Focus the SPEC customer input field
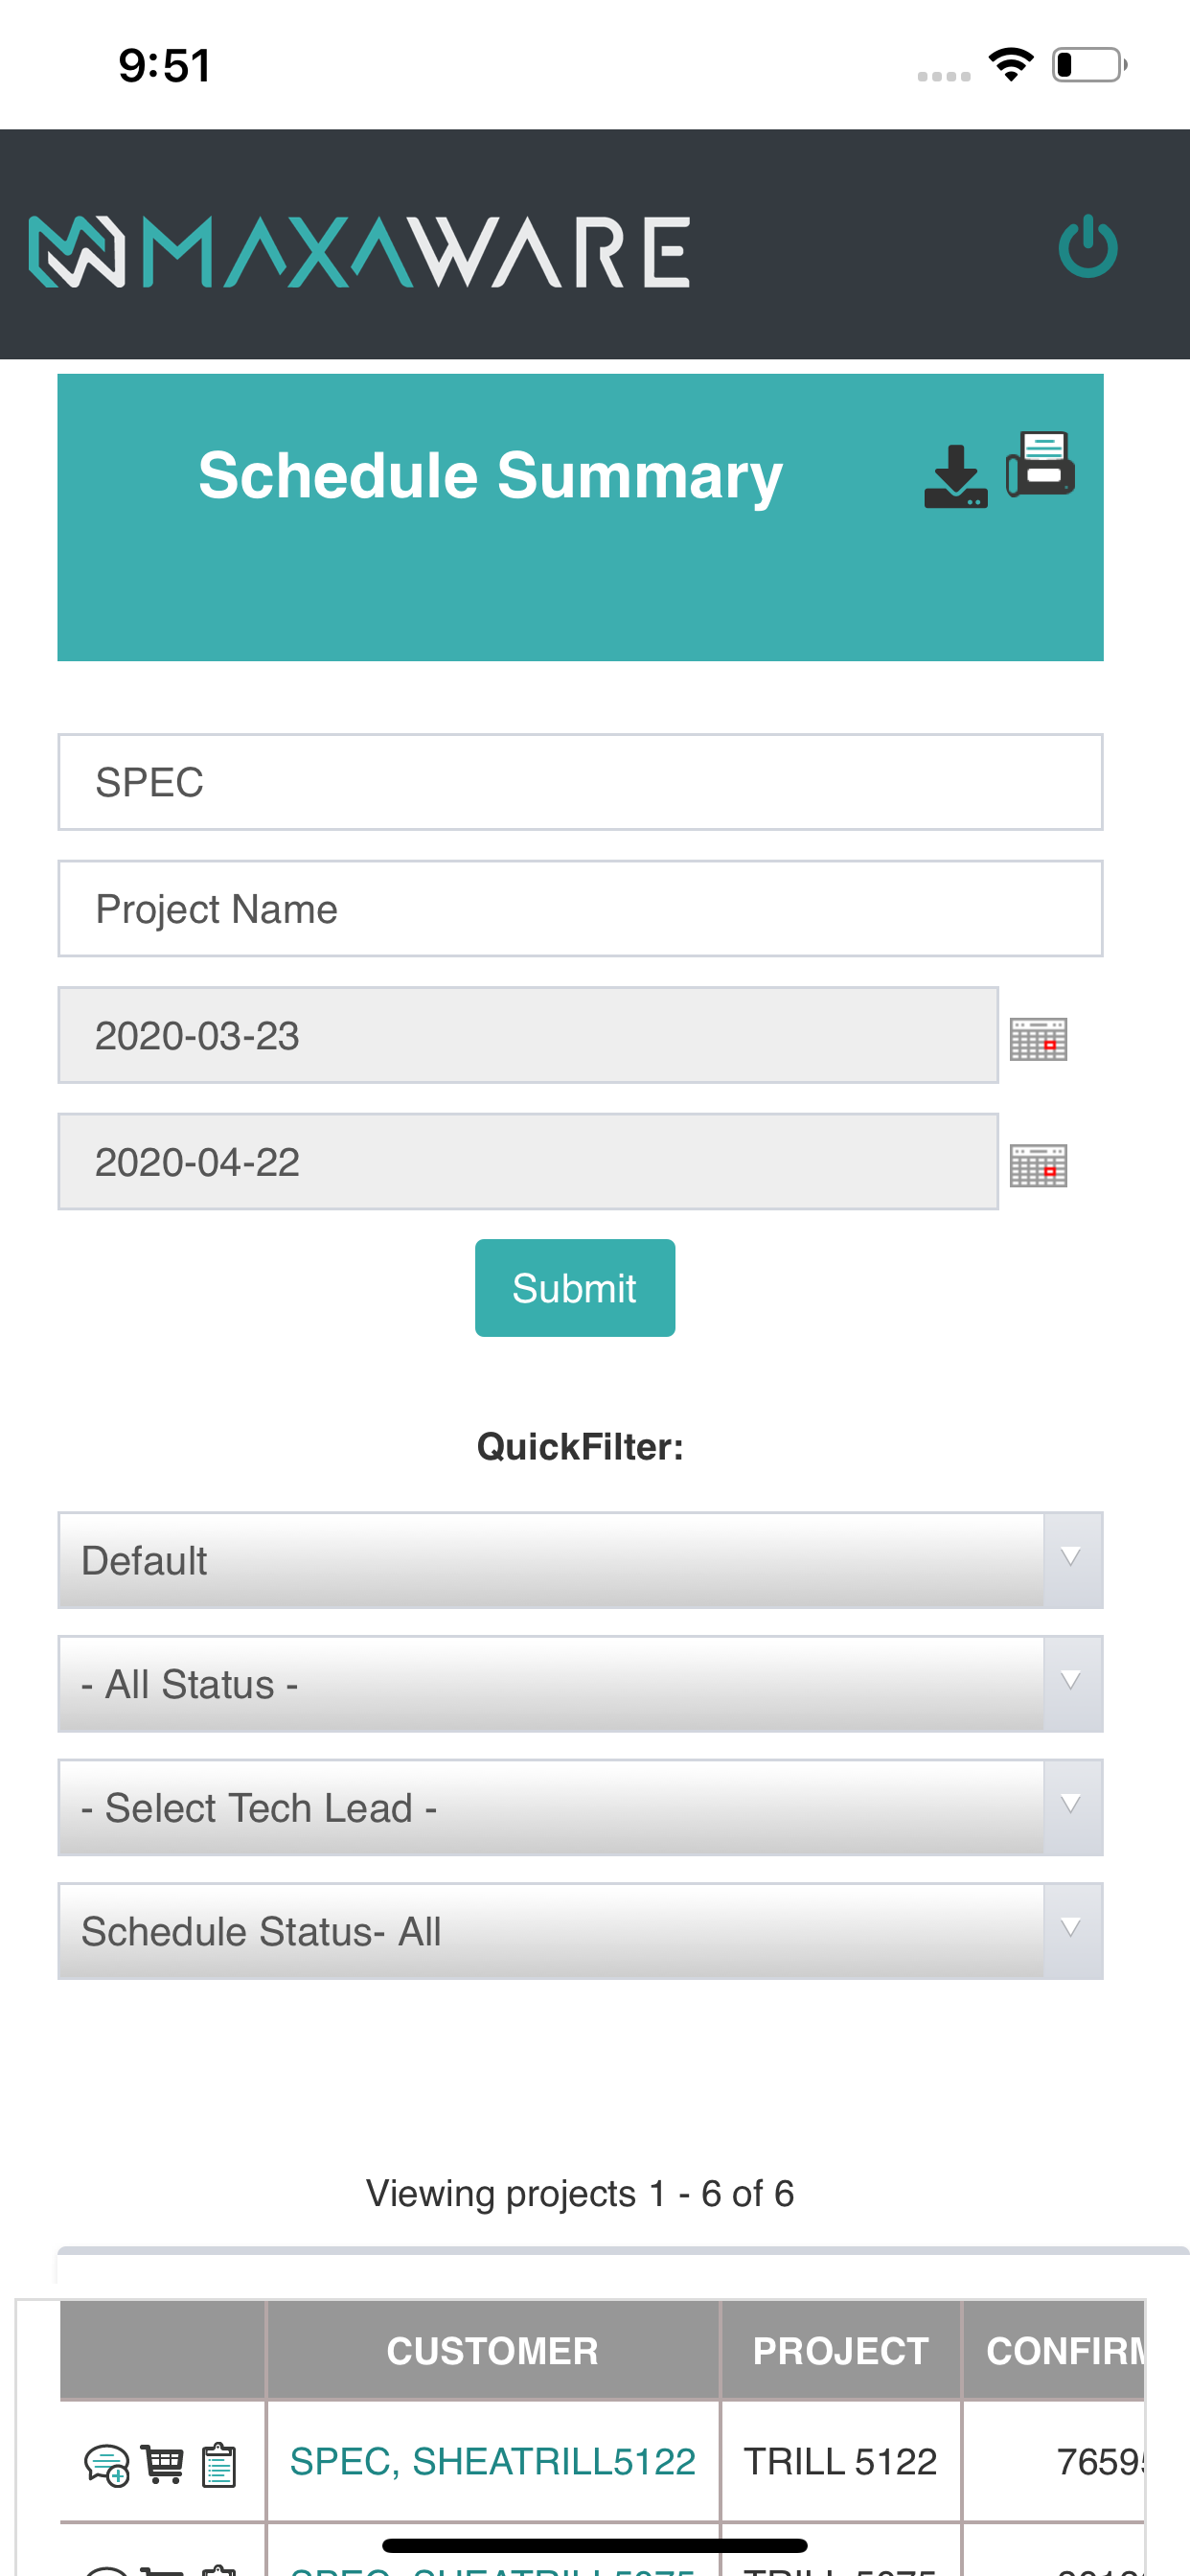This screenshot has height=2576, width=1190. tap(580, 782)
